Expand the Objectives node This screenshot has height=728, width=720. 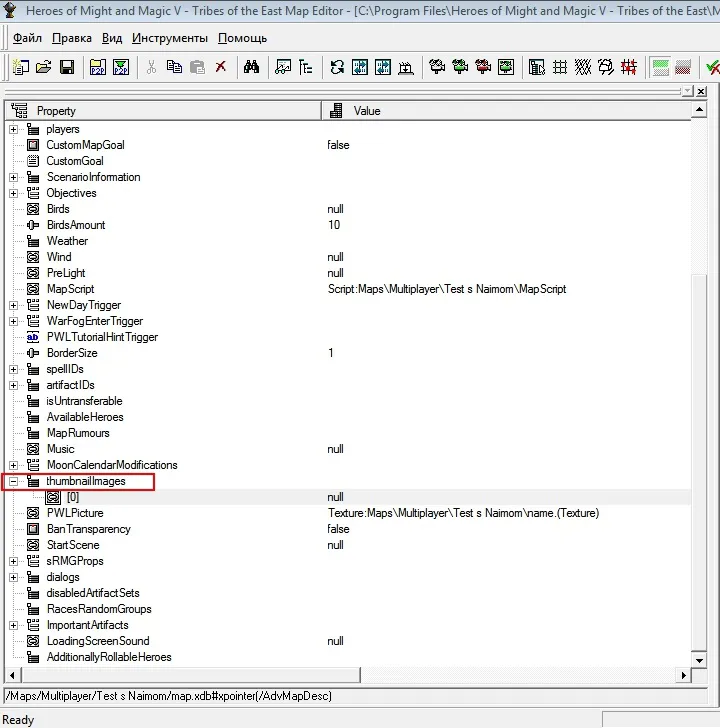tap(13, 193)
